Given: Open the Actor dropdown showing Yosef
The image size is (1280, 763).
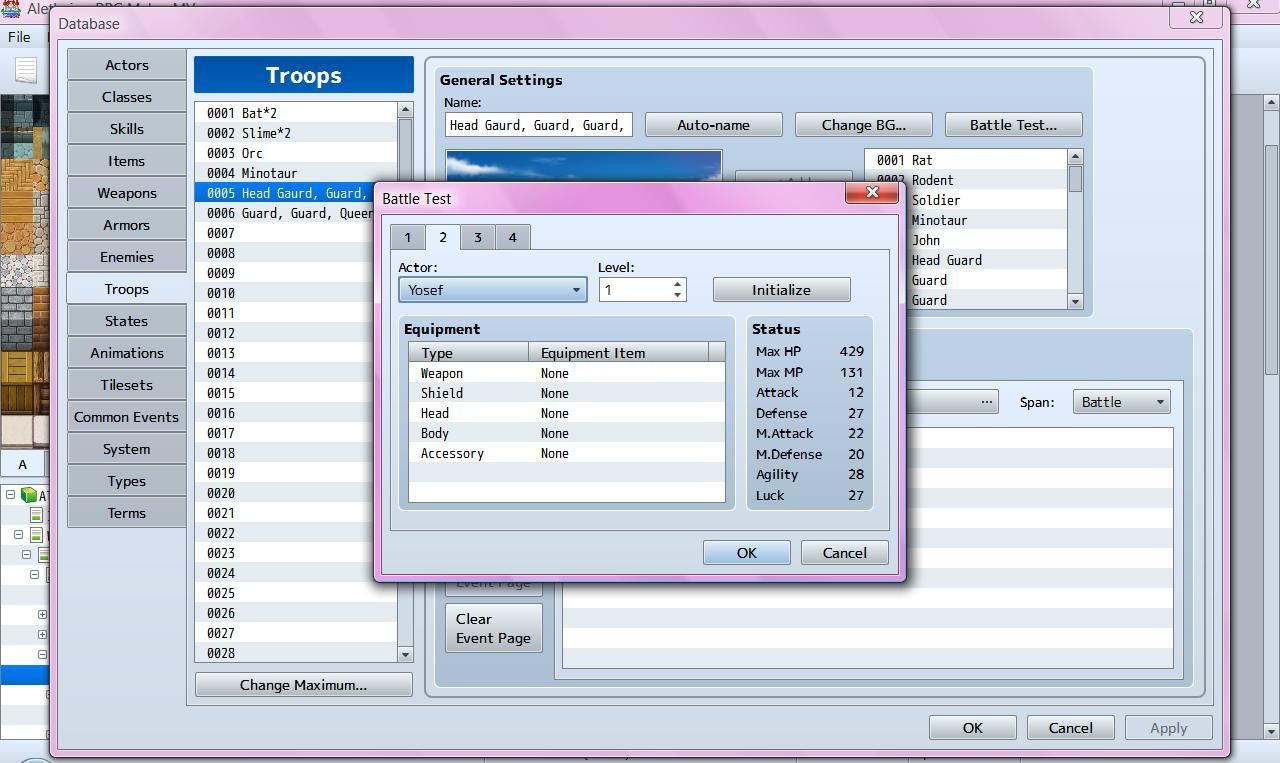Looking at the screenshot, I should (x=492, y=290).
